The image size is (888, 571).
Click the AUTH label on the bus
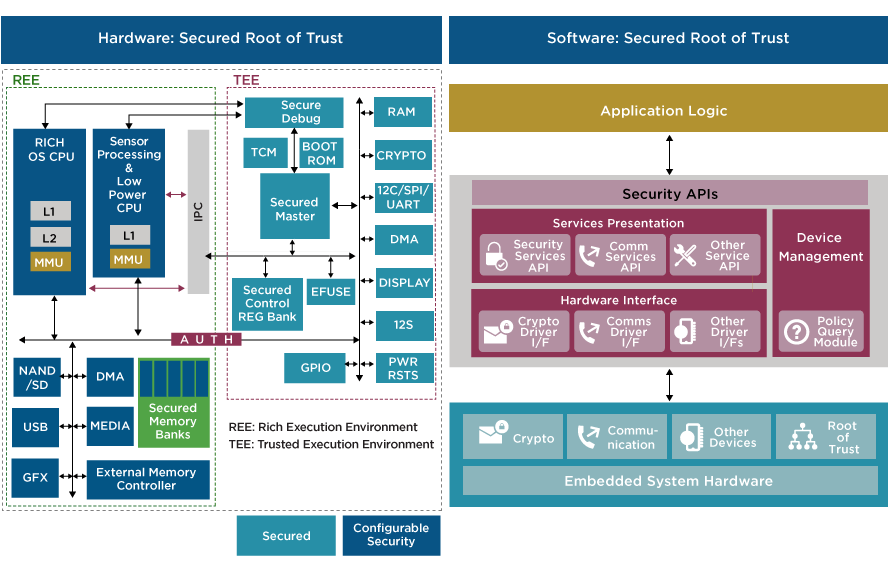pyautogui.click(x=205, y=340)
